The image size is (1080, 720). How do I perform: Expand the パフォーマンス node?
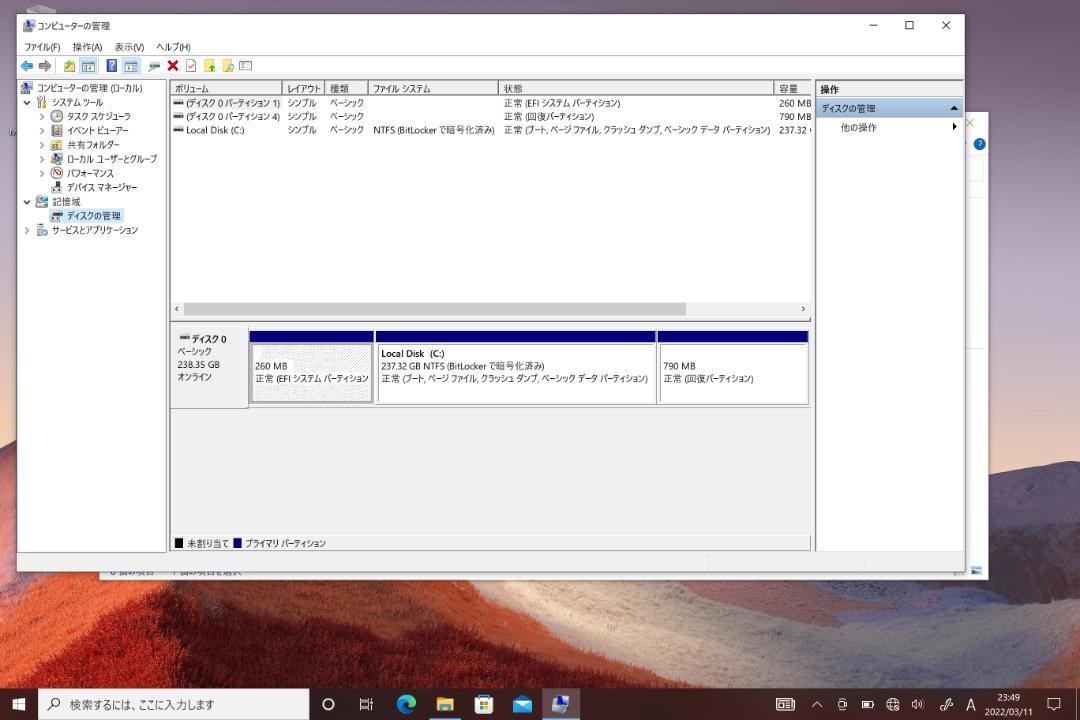pos(41,173)
